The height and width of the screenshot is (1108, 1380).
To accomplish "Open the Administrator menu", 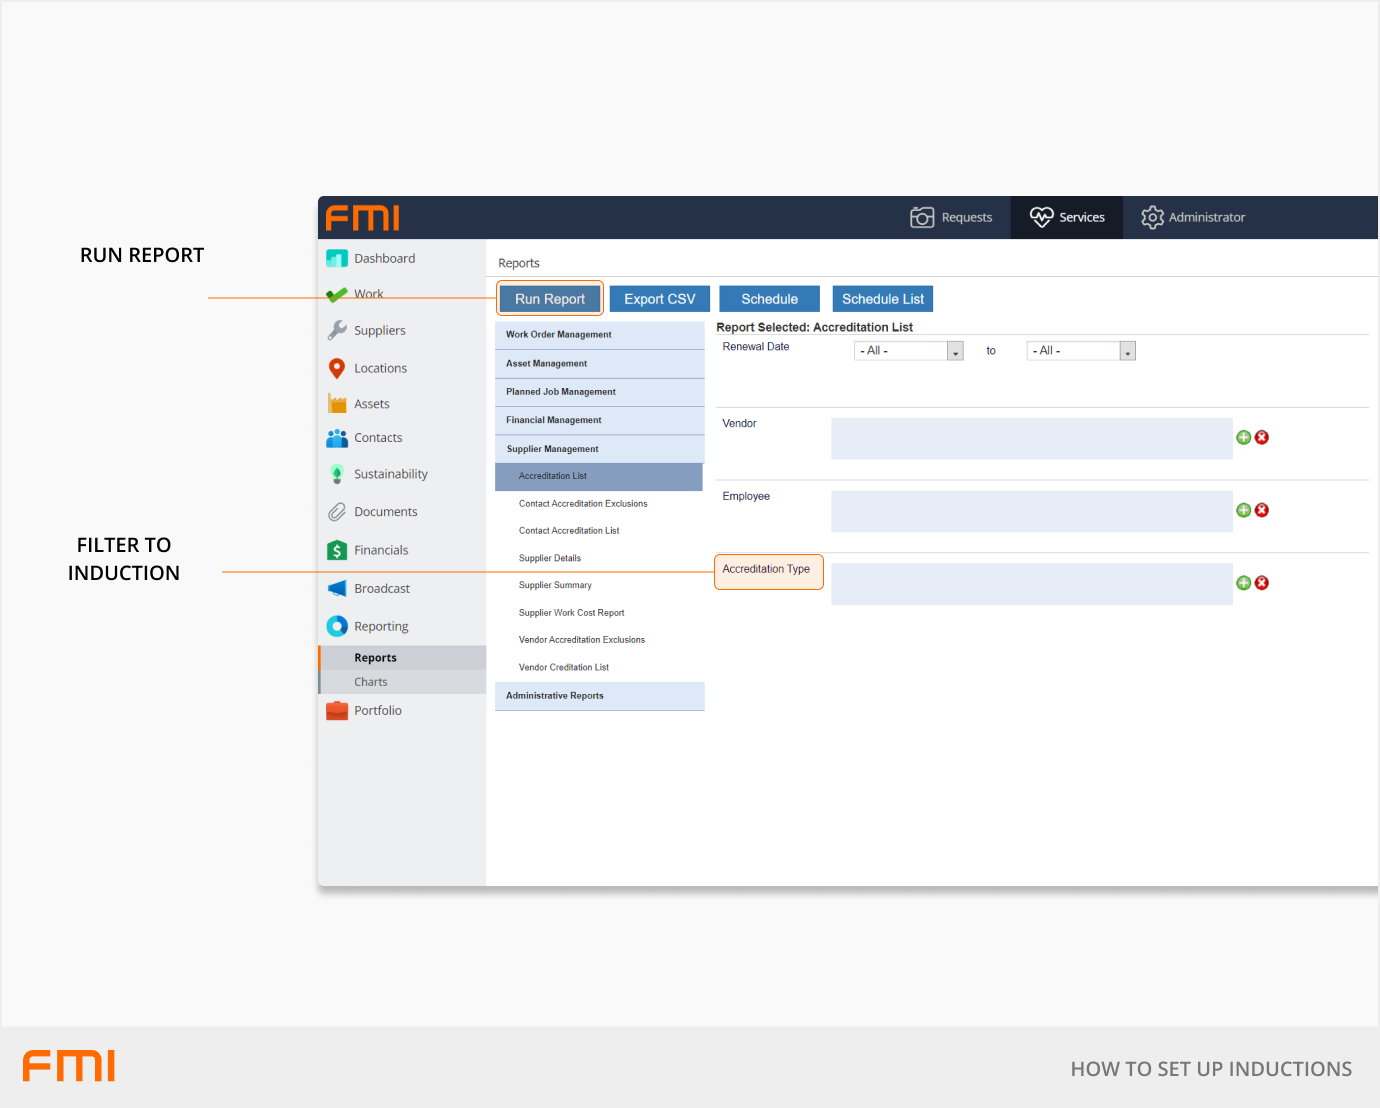I will tap(1193, 217).
